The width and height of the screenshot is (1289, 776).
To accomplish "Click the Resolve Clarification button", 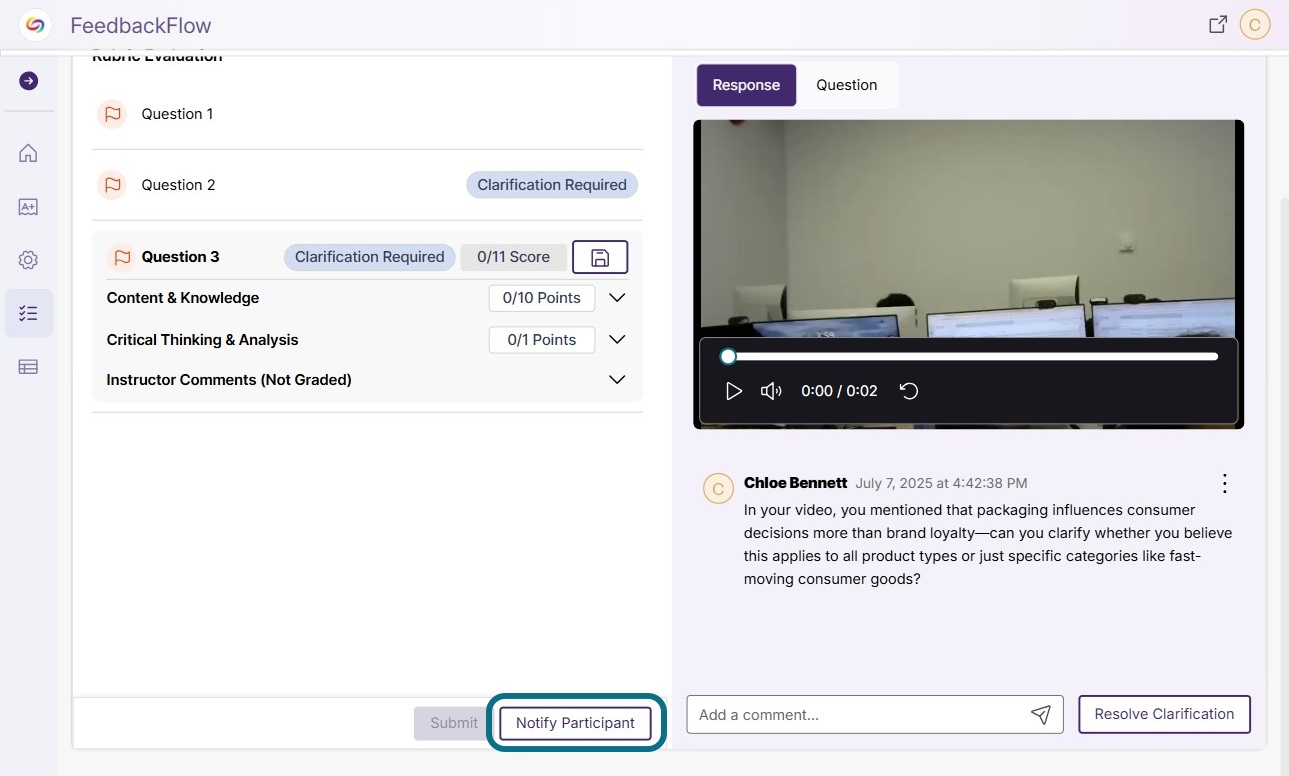I will (1164, 714).
